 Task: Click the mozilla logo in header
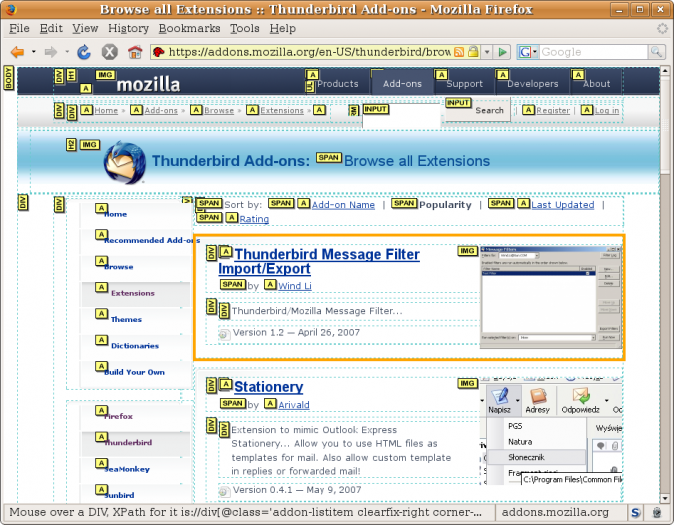[x=148, y=84]
